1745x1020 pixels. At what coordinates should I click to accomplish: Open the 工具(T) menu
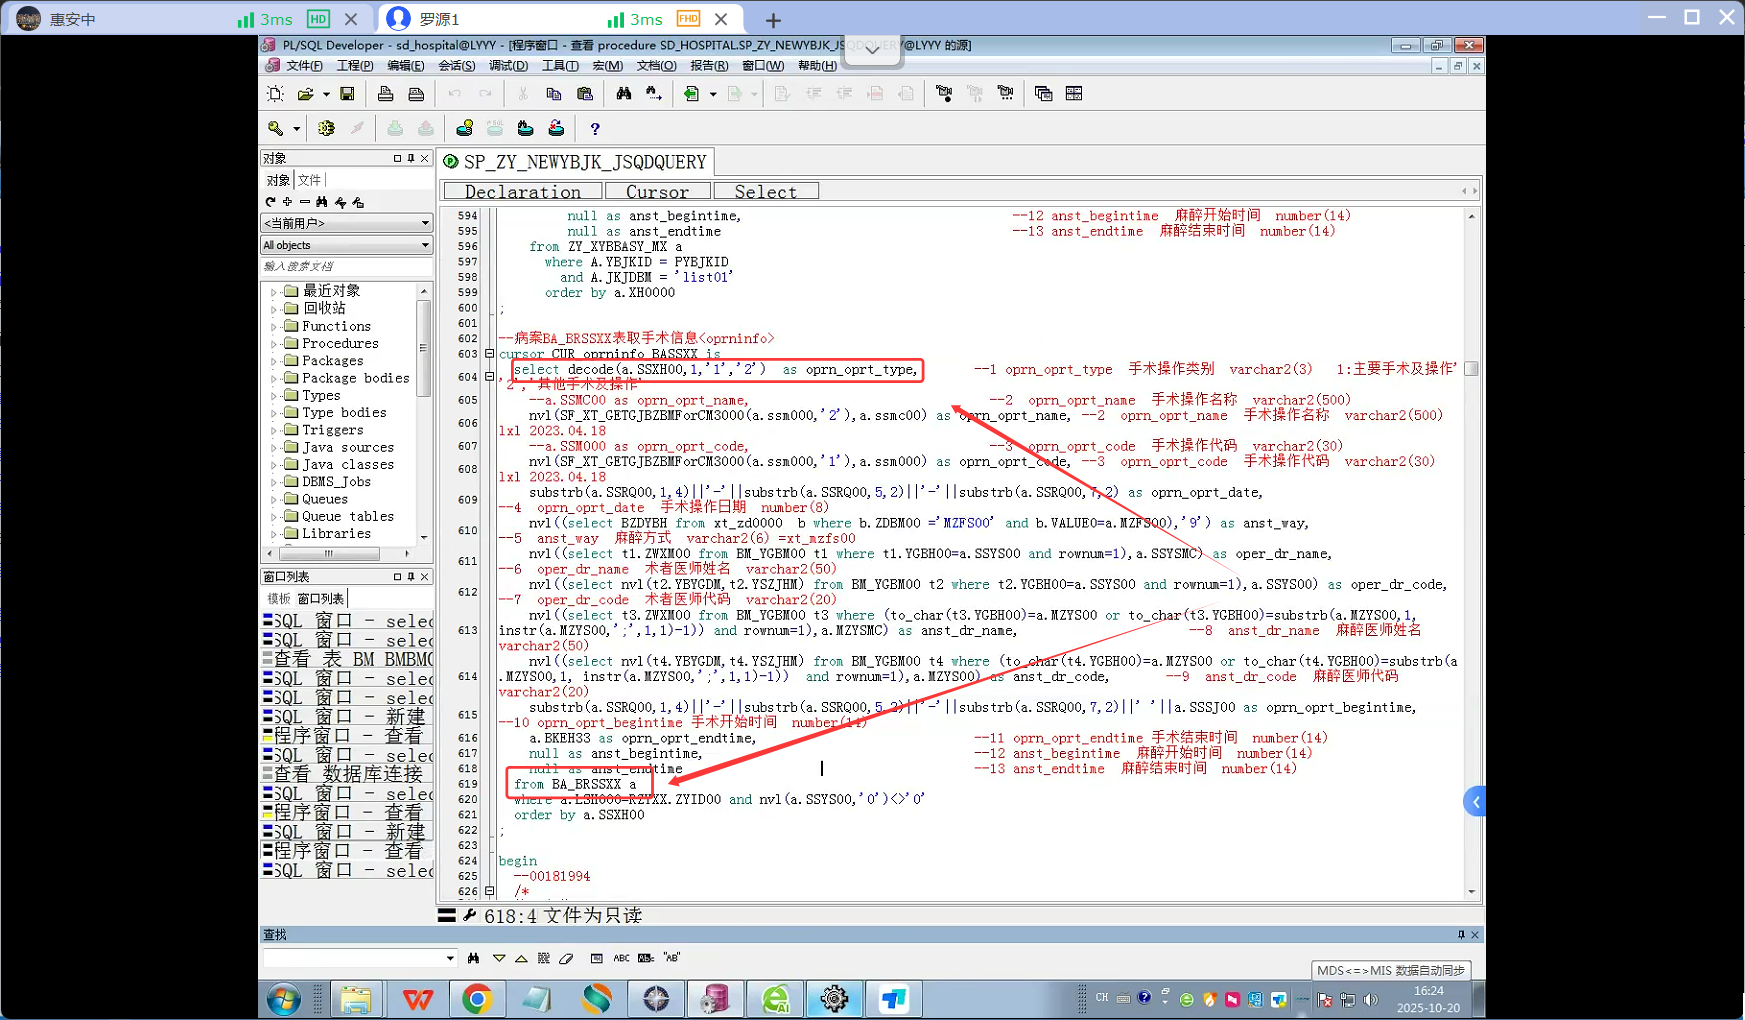click(x=559, y=66)
